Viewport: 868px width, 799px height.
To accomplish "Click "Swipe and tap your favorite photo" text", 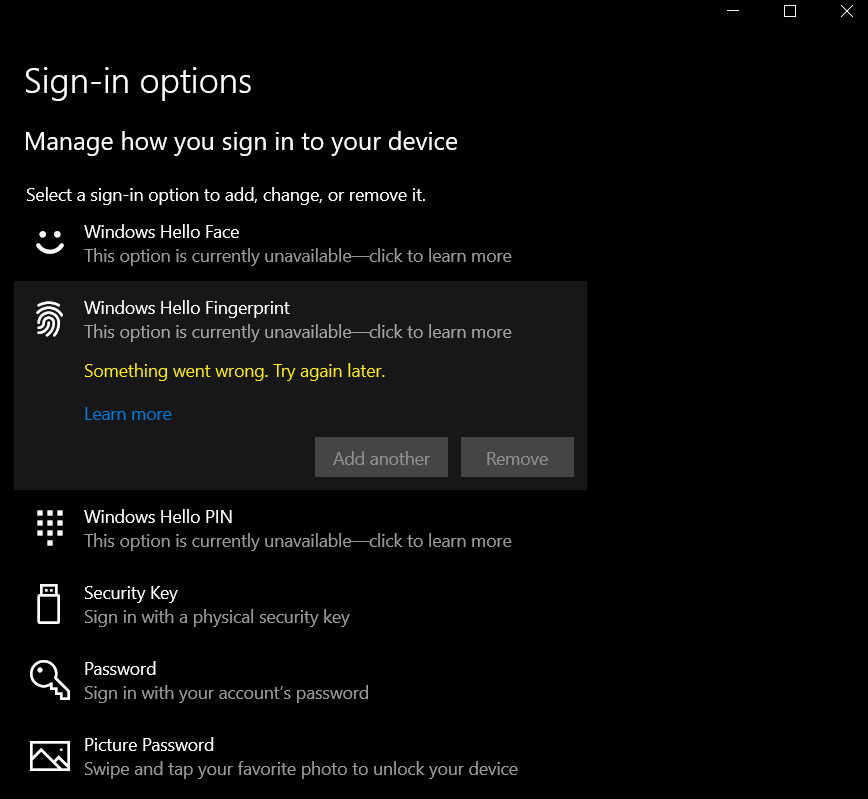I will click(x=216, y=769).
